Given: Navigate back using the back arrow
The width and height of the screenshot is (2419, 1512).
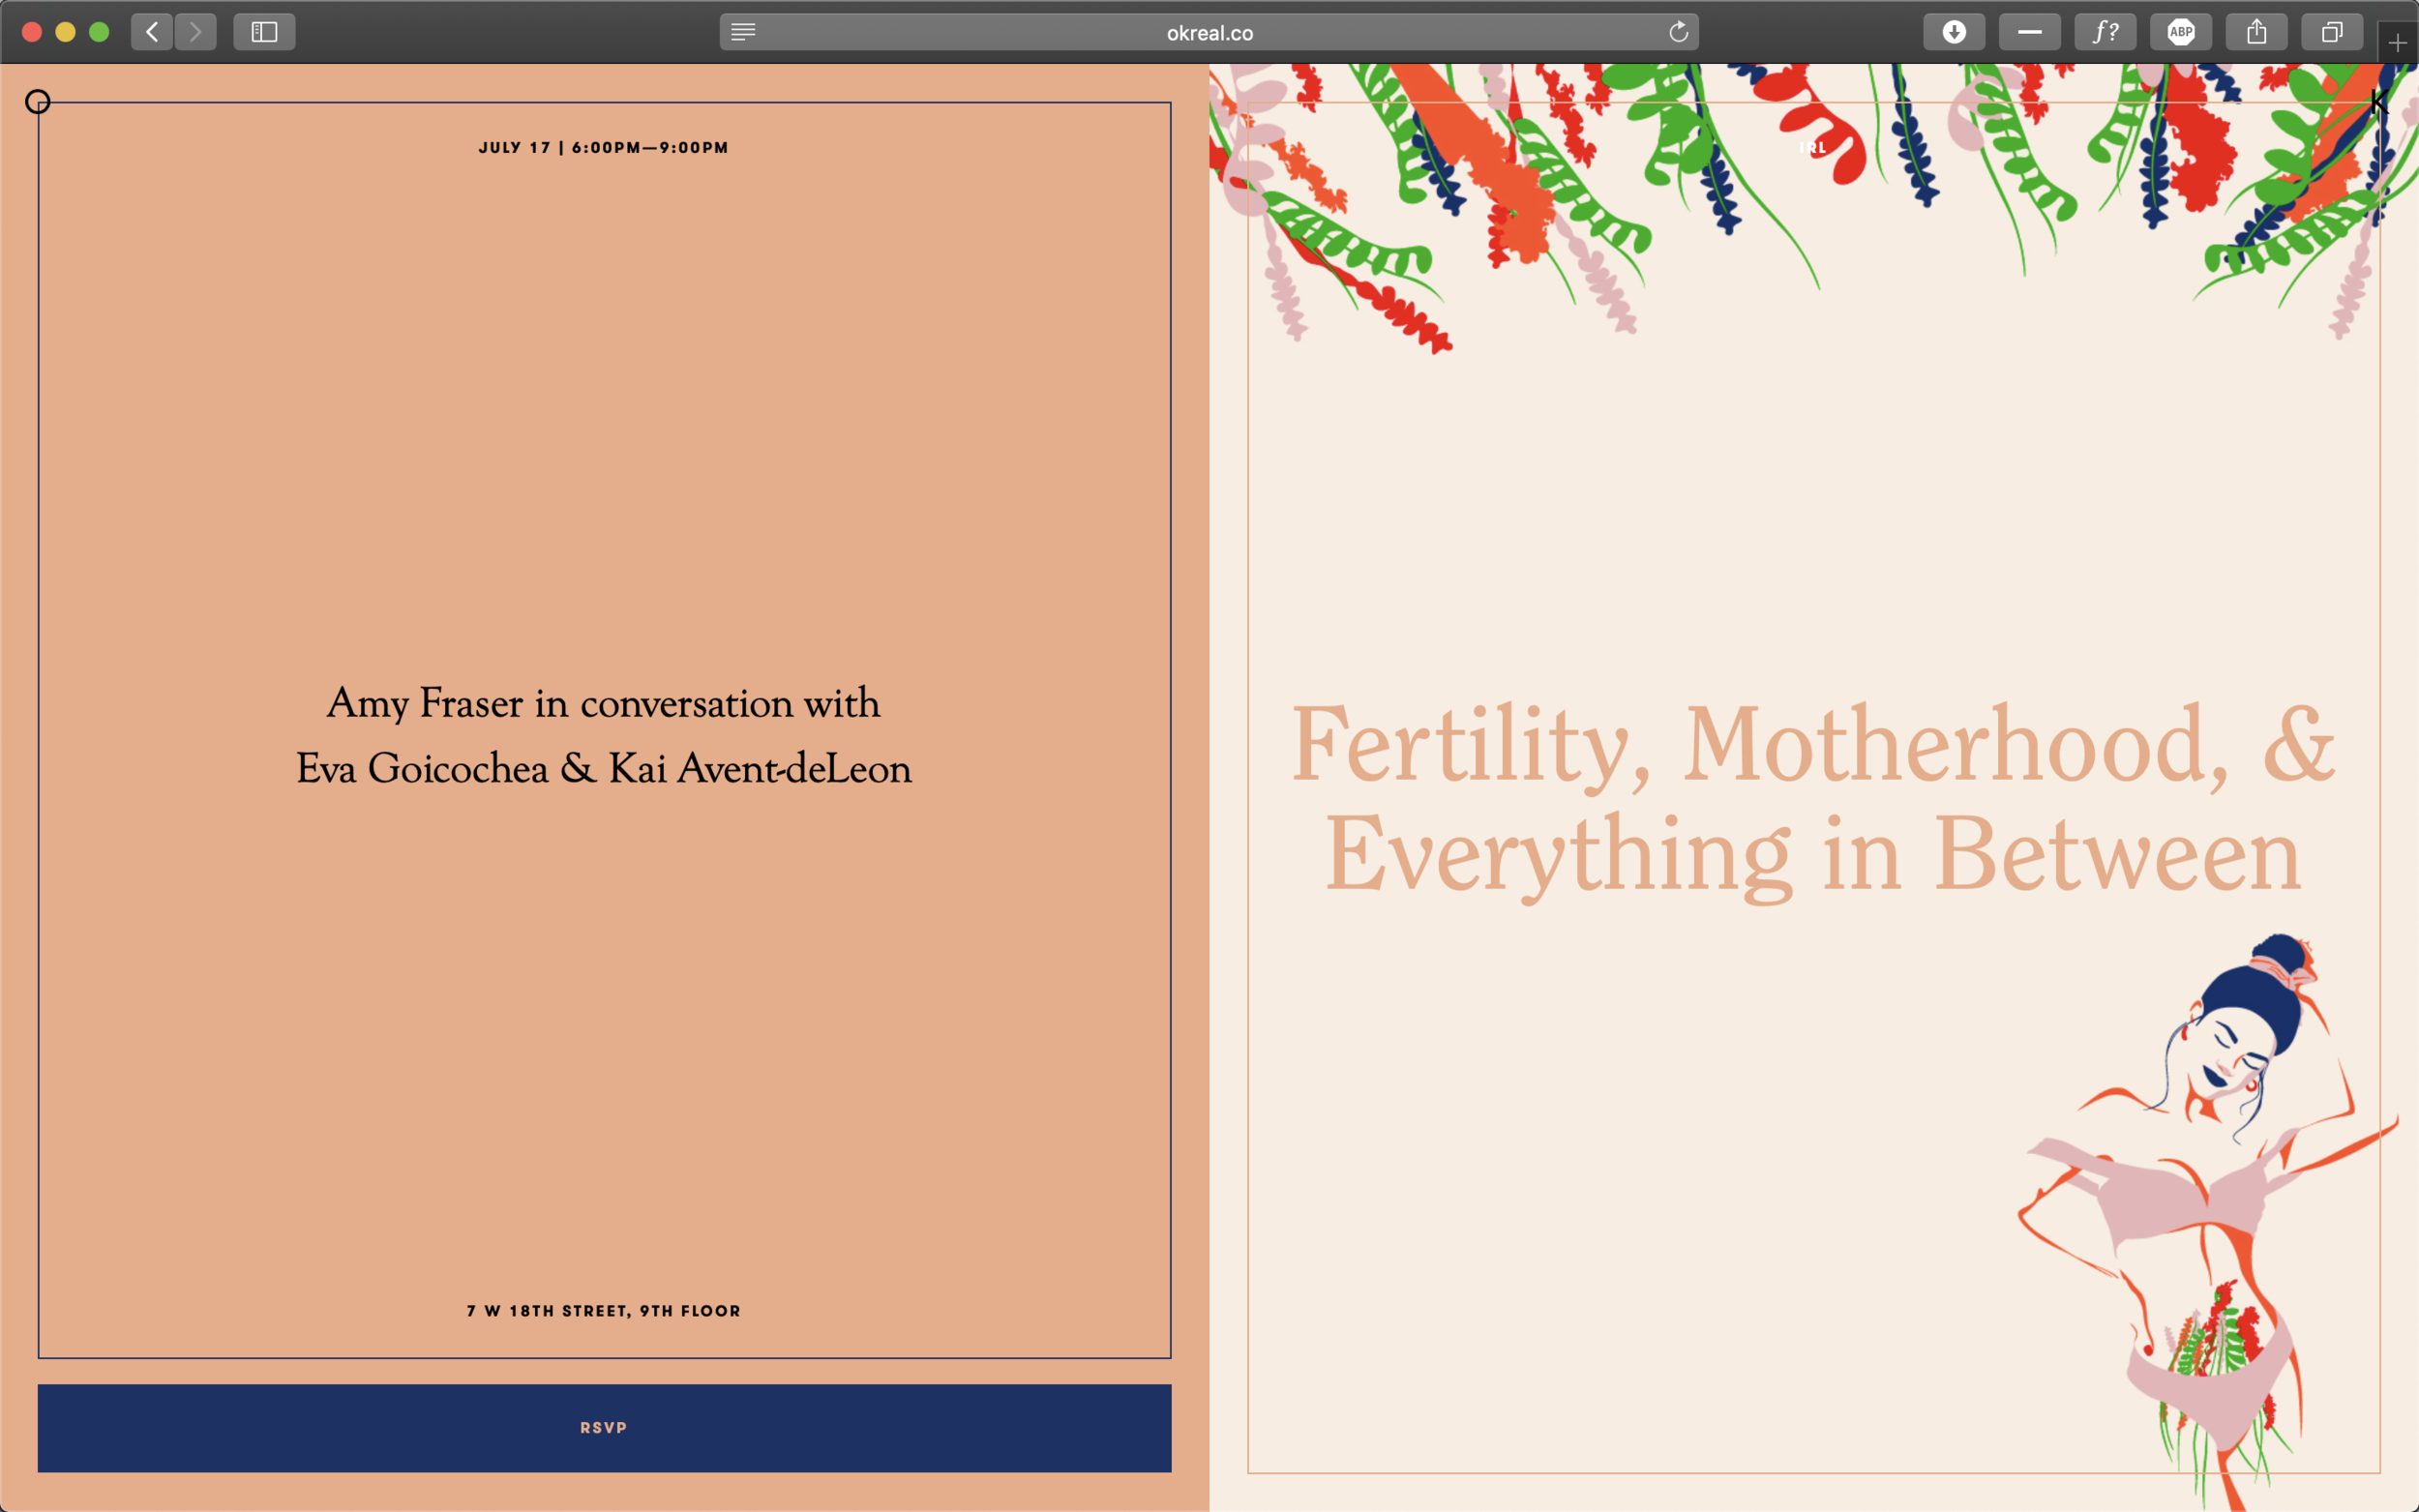Looking at the screenshot, I should click(152, 31).
